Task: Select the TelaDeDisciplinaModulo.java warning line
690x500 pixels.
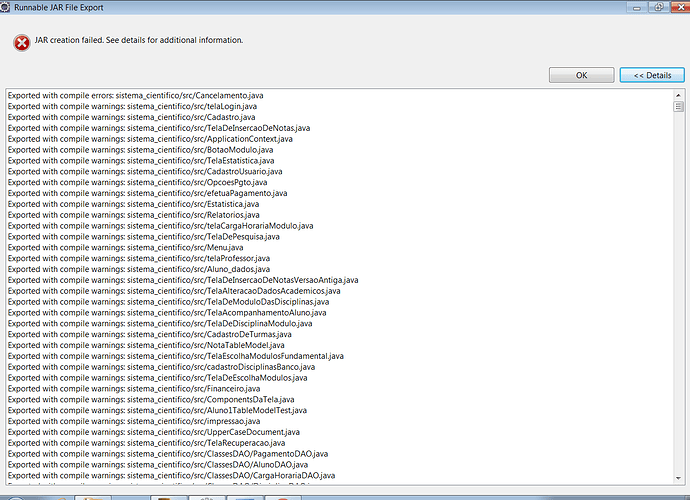Action: click(x=160, y=324)
